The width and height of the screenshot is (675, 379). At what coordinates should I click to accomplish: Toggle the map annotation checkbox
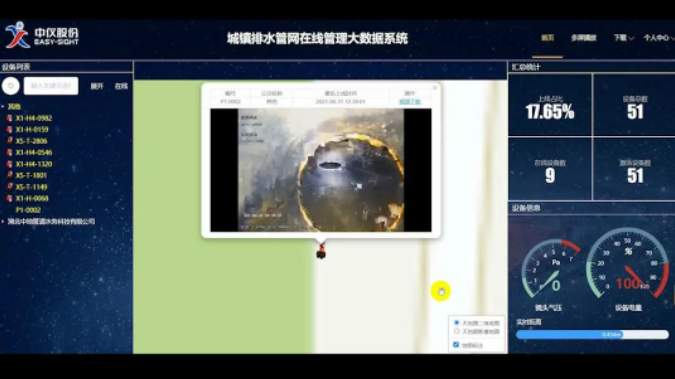[x=456, y=345]
